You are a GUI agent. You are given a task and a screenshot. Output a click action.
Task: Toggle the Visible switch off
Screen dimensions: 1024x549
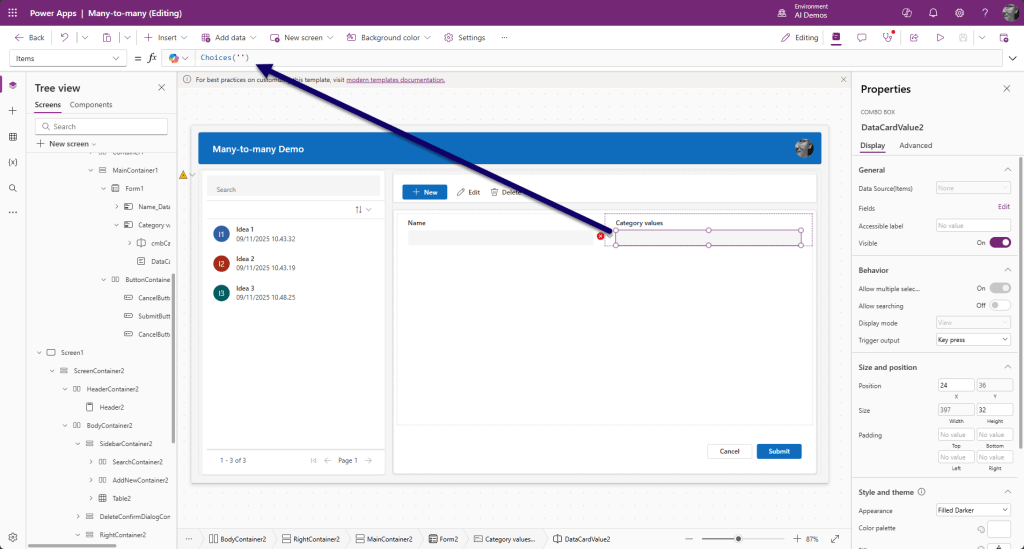(999, 242)
